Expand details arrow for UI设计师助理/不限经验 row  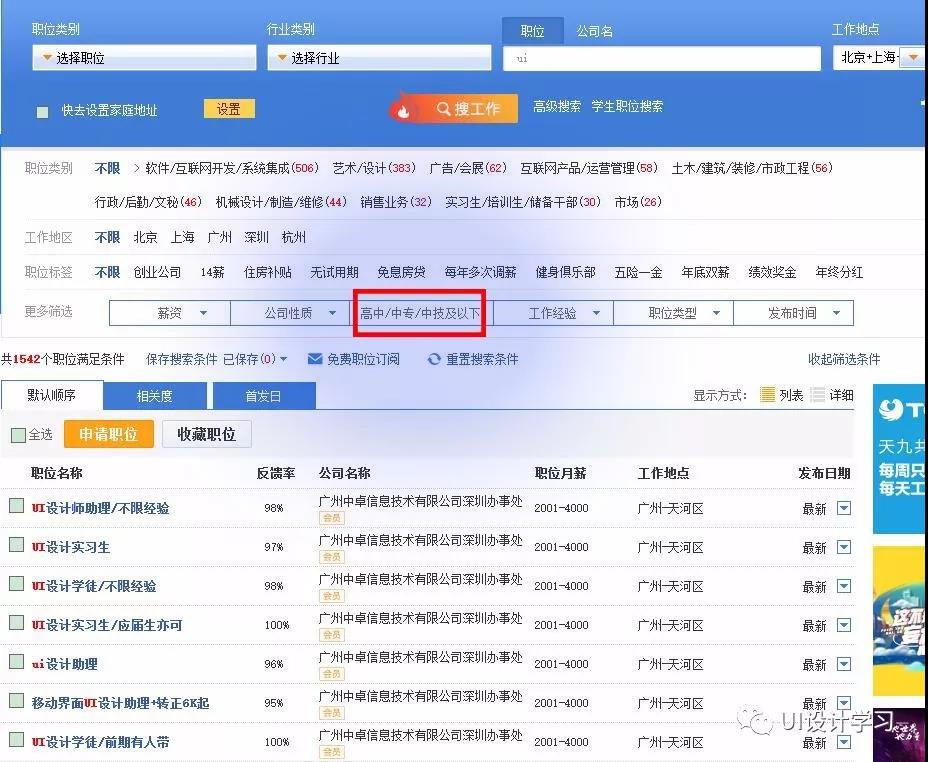point(844,508)
